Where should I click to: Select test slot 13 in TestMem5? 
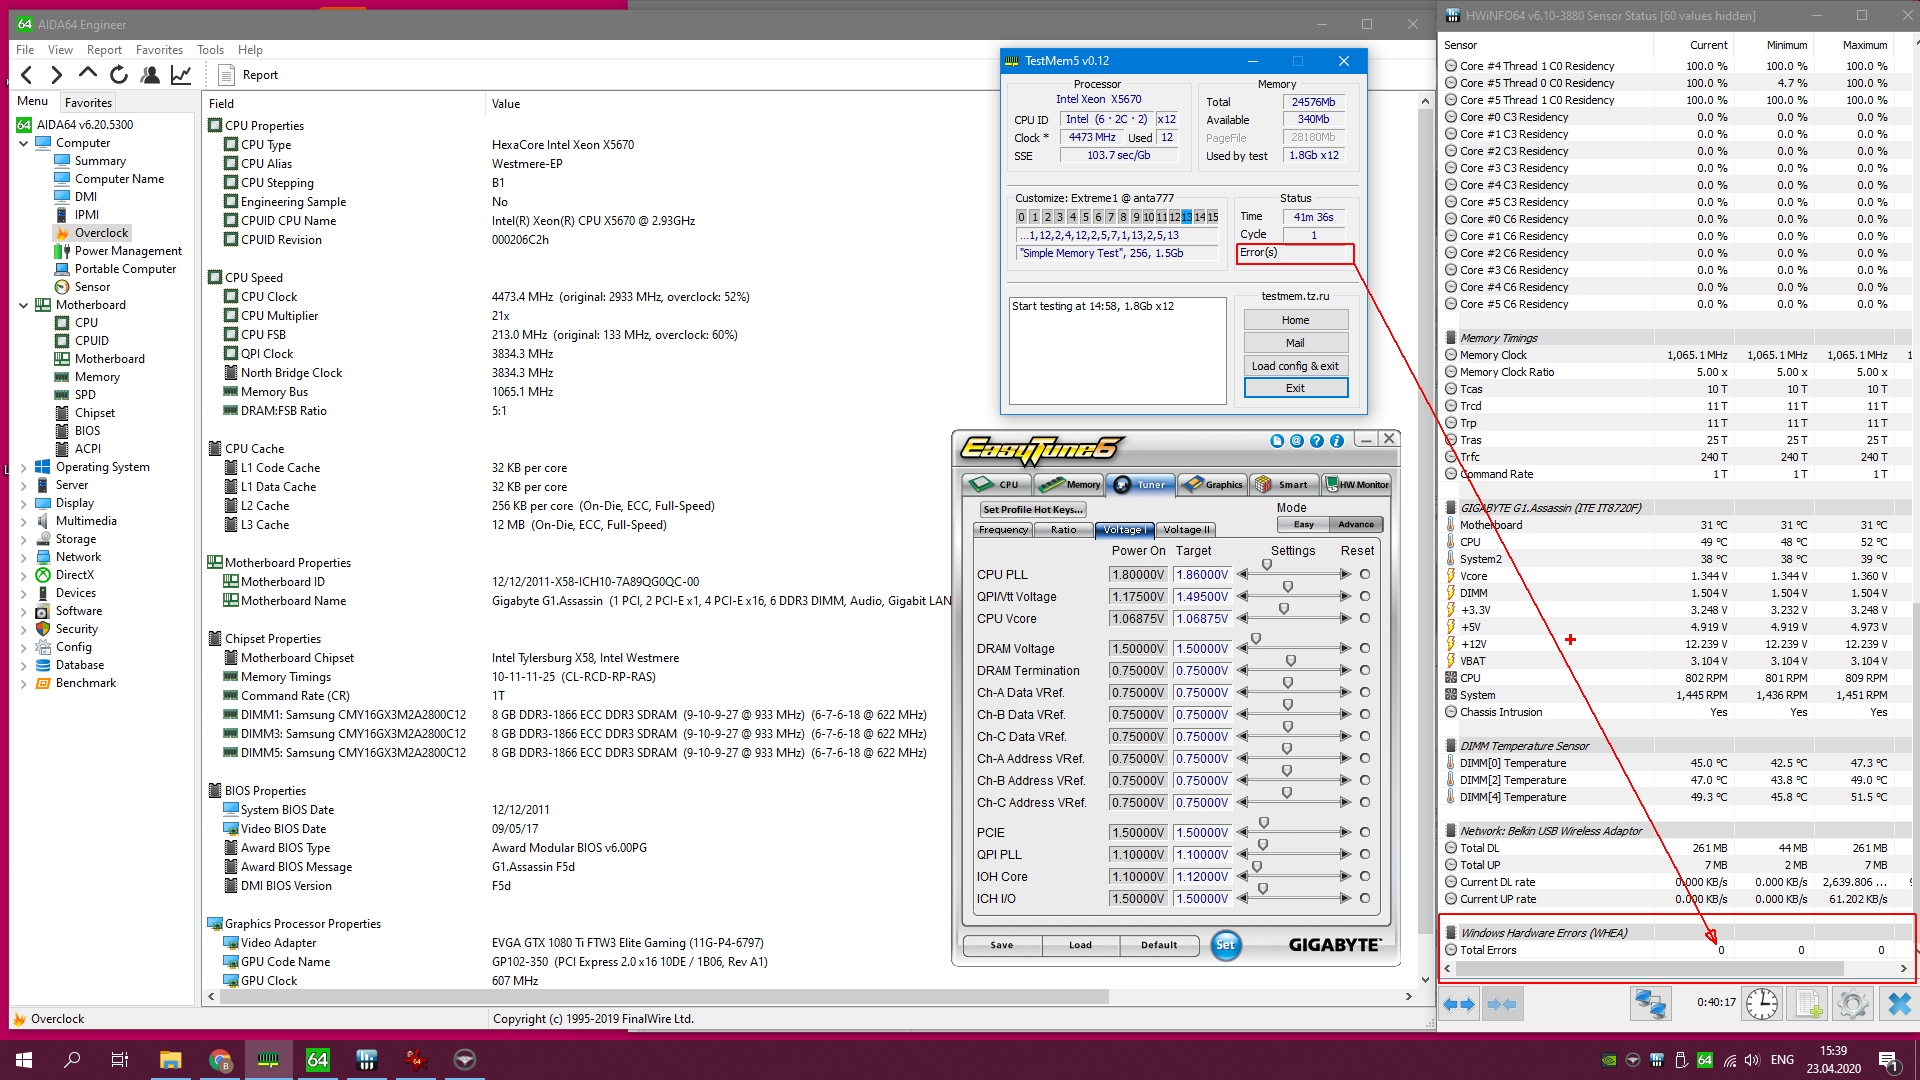coord(1187,217)
